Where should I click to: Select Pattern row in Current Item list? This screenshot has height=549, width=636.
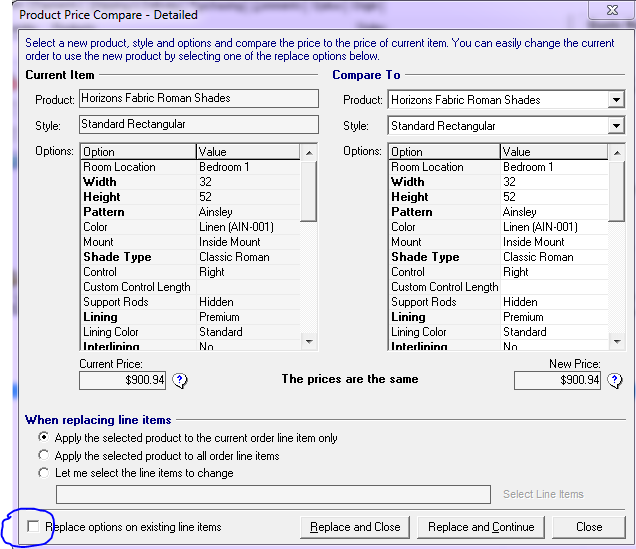190,212
